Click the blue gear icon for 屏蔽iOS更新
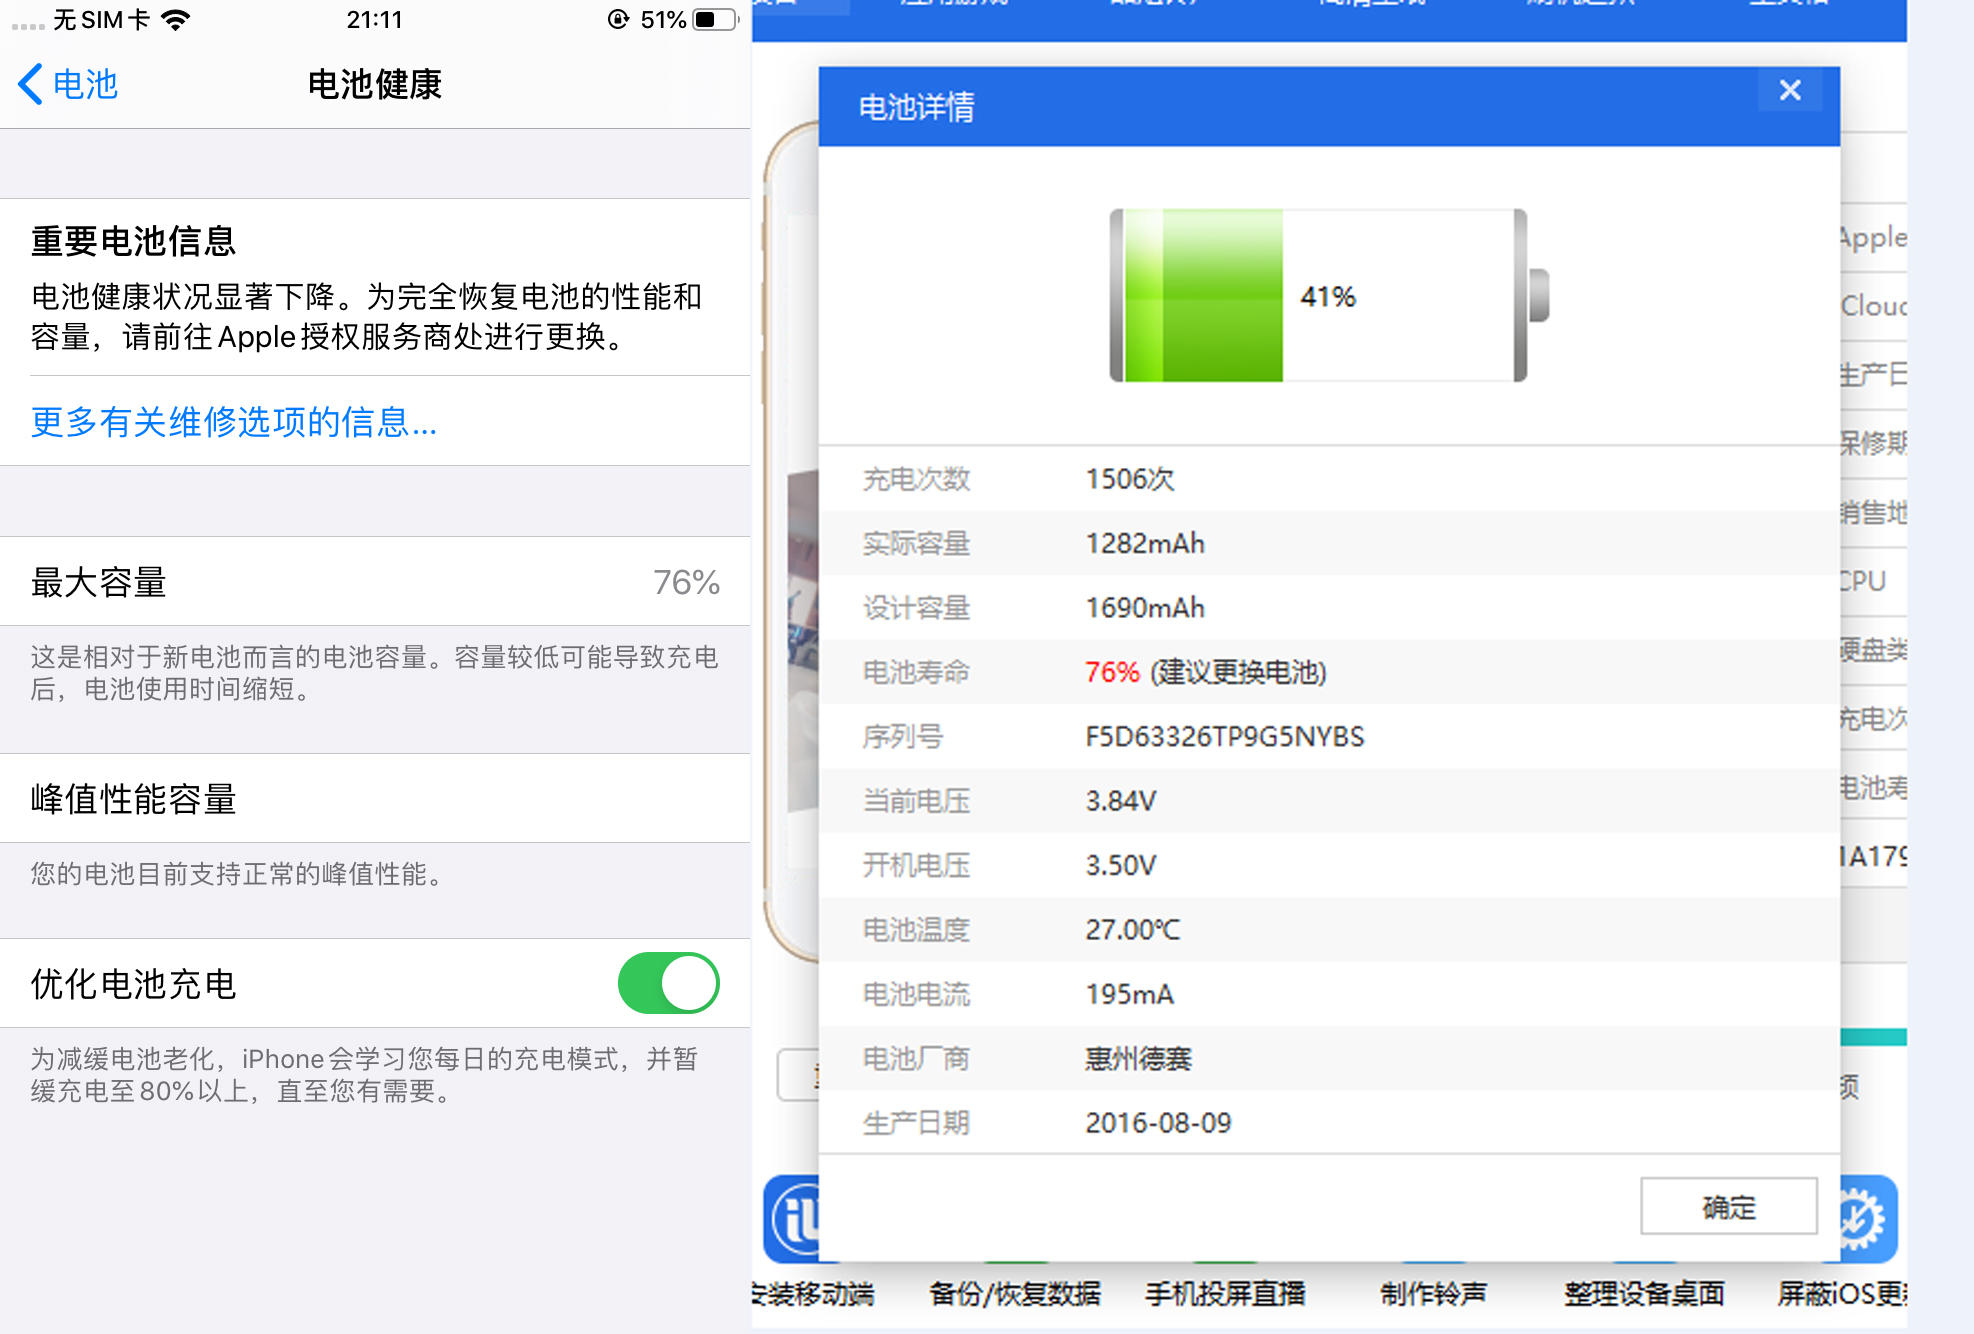This screenshot has width=1974, height=1334. click(1868, 1219)
